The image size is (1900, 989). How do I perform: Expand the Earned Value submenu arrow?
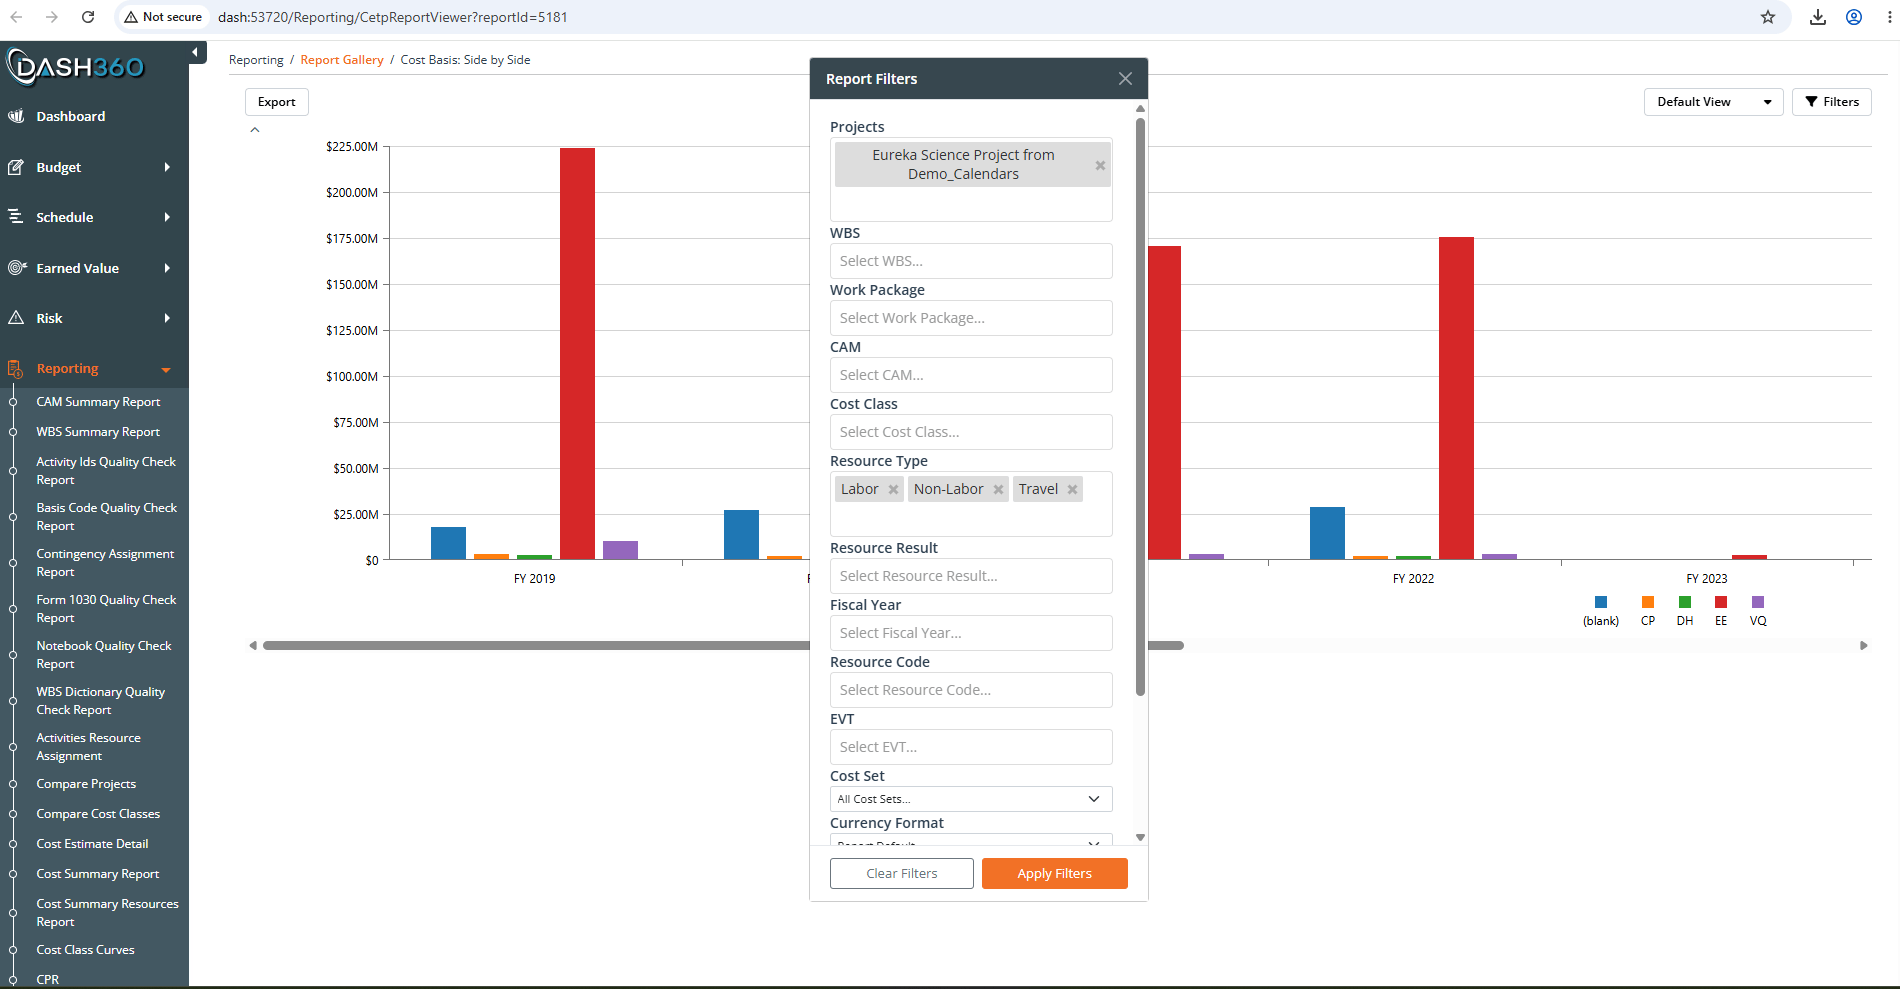167,268
